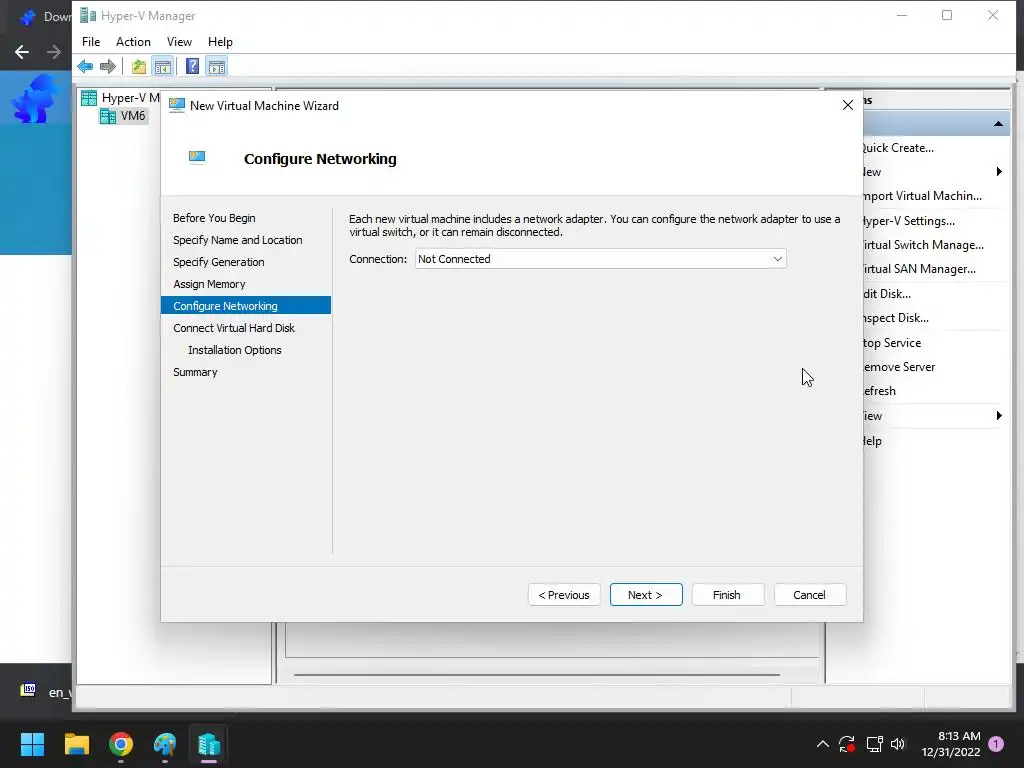1024x768 pixels.
Task: Jump to the Summary step
Action: click(x=195, y=372)
